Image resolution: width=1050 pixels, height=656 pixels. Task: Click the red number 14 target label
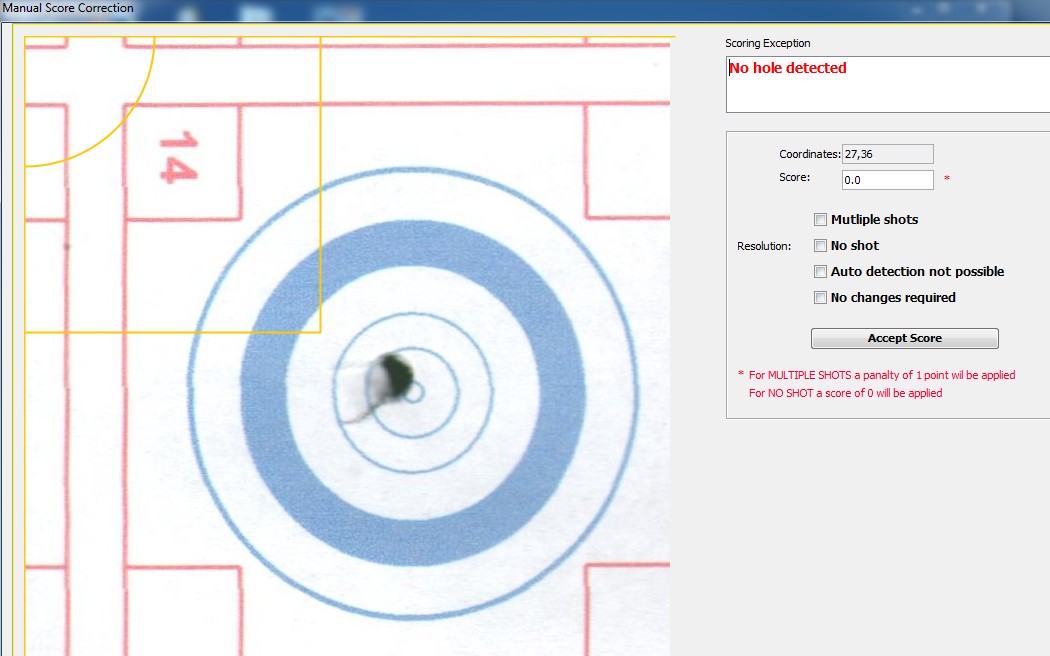[179, 158]
